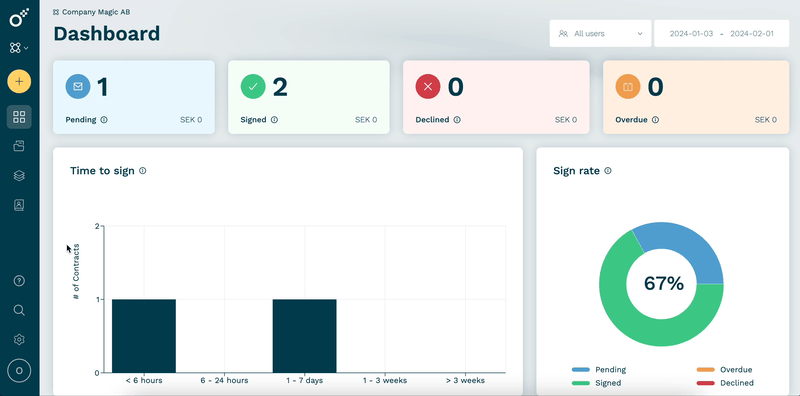Click the green Signed checkmark icon
This screenshot has height=396, width=800.
(x=253, y=87)
